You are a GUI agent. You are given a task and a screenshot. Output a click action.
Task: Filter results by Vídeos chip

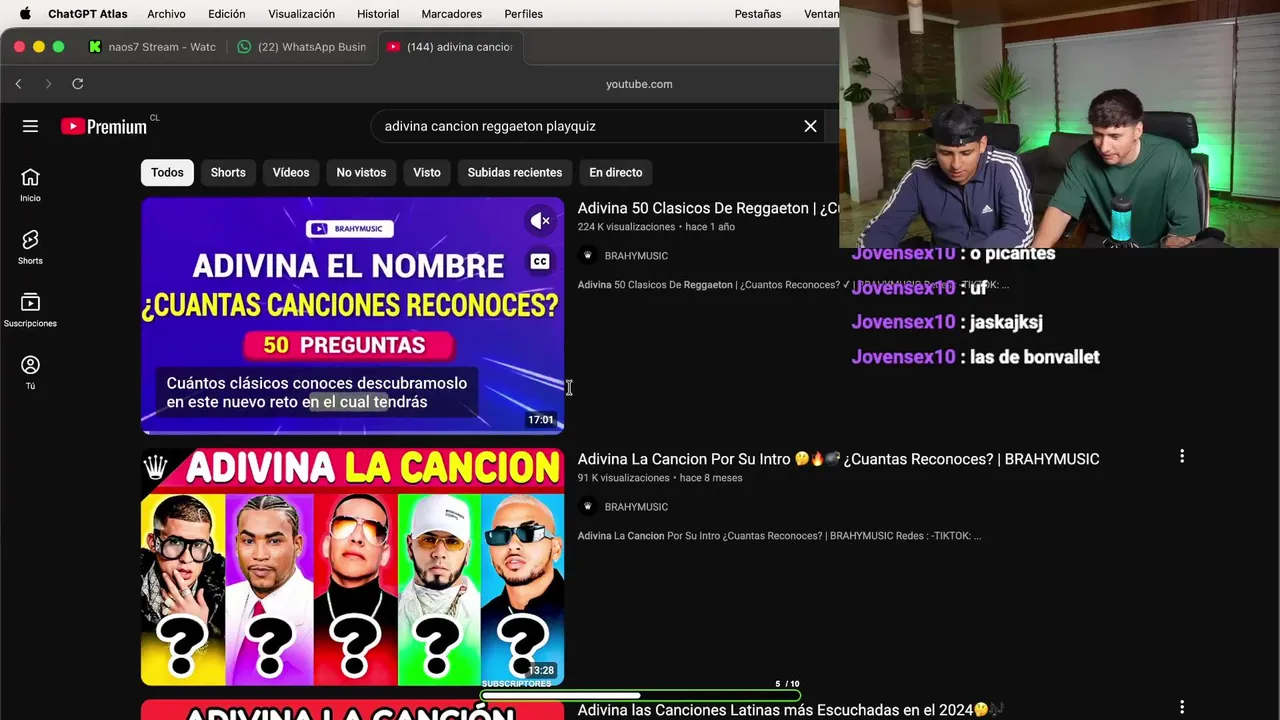click(x=291, y=172)
